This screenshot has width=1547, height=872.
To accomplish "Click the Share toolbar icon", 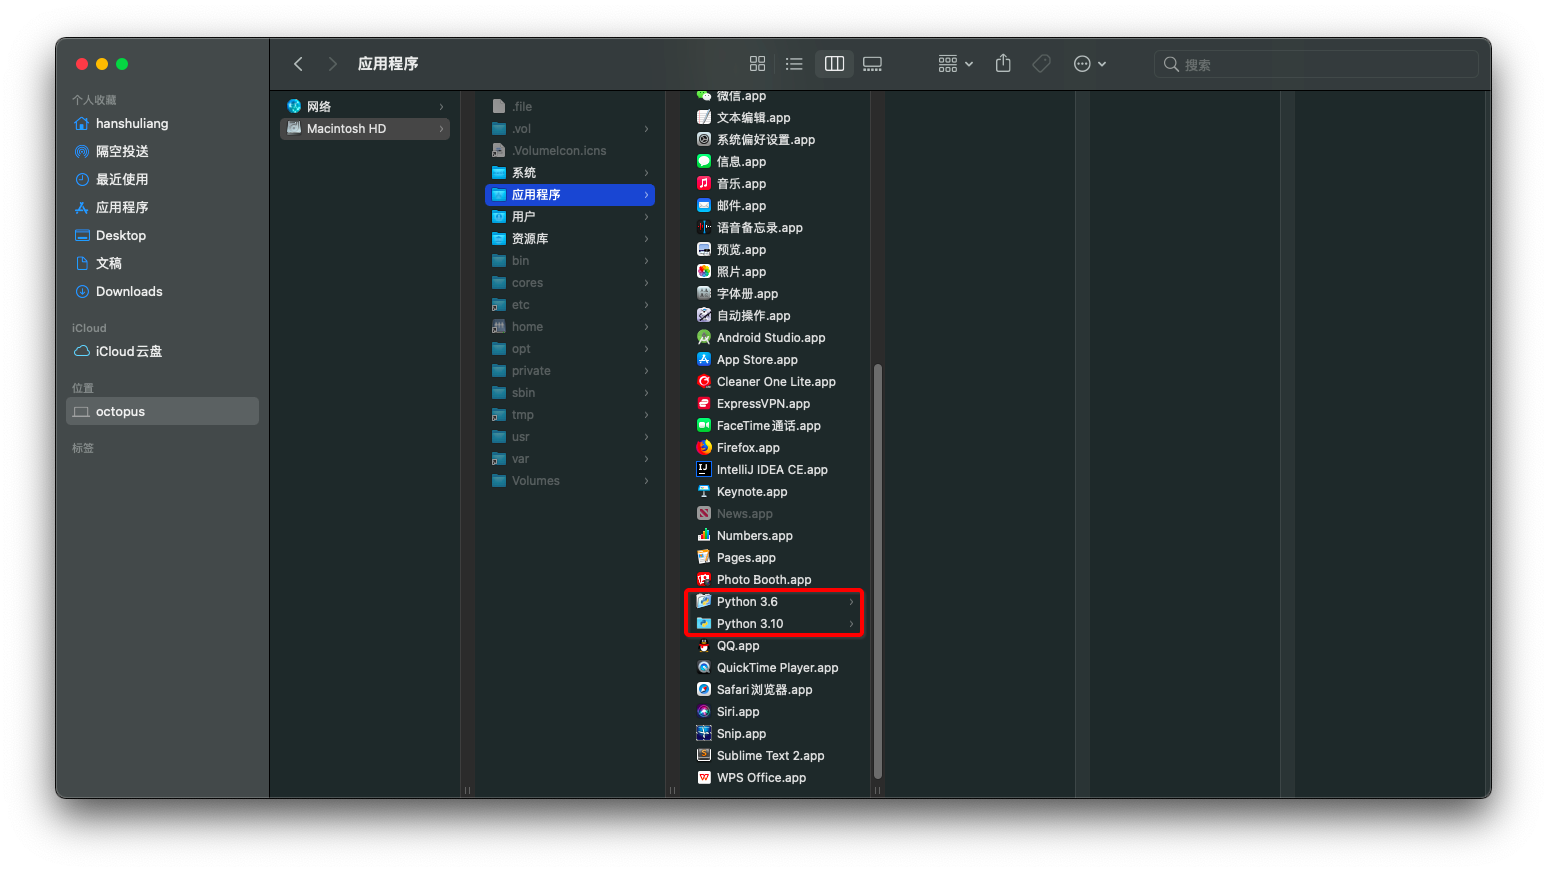I will tap(1003, 63).
